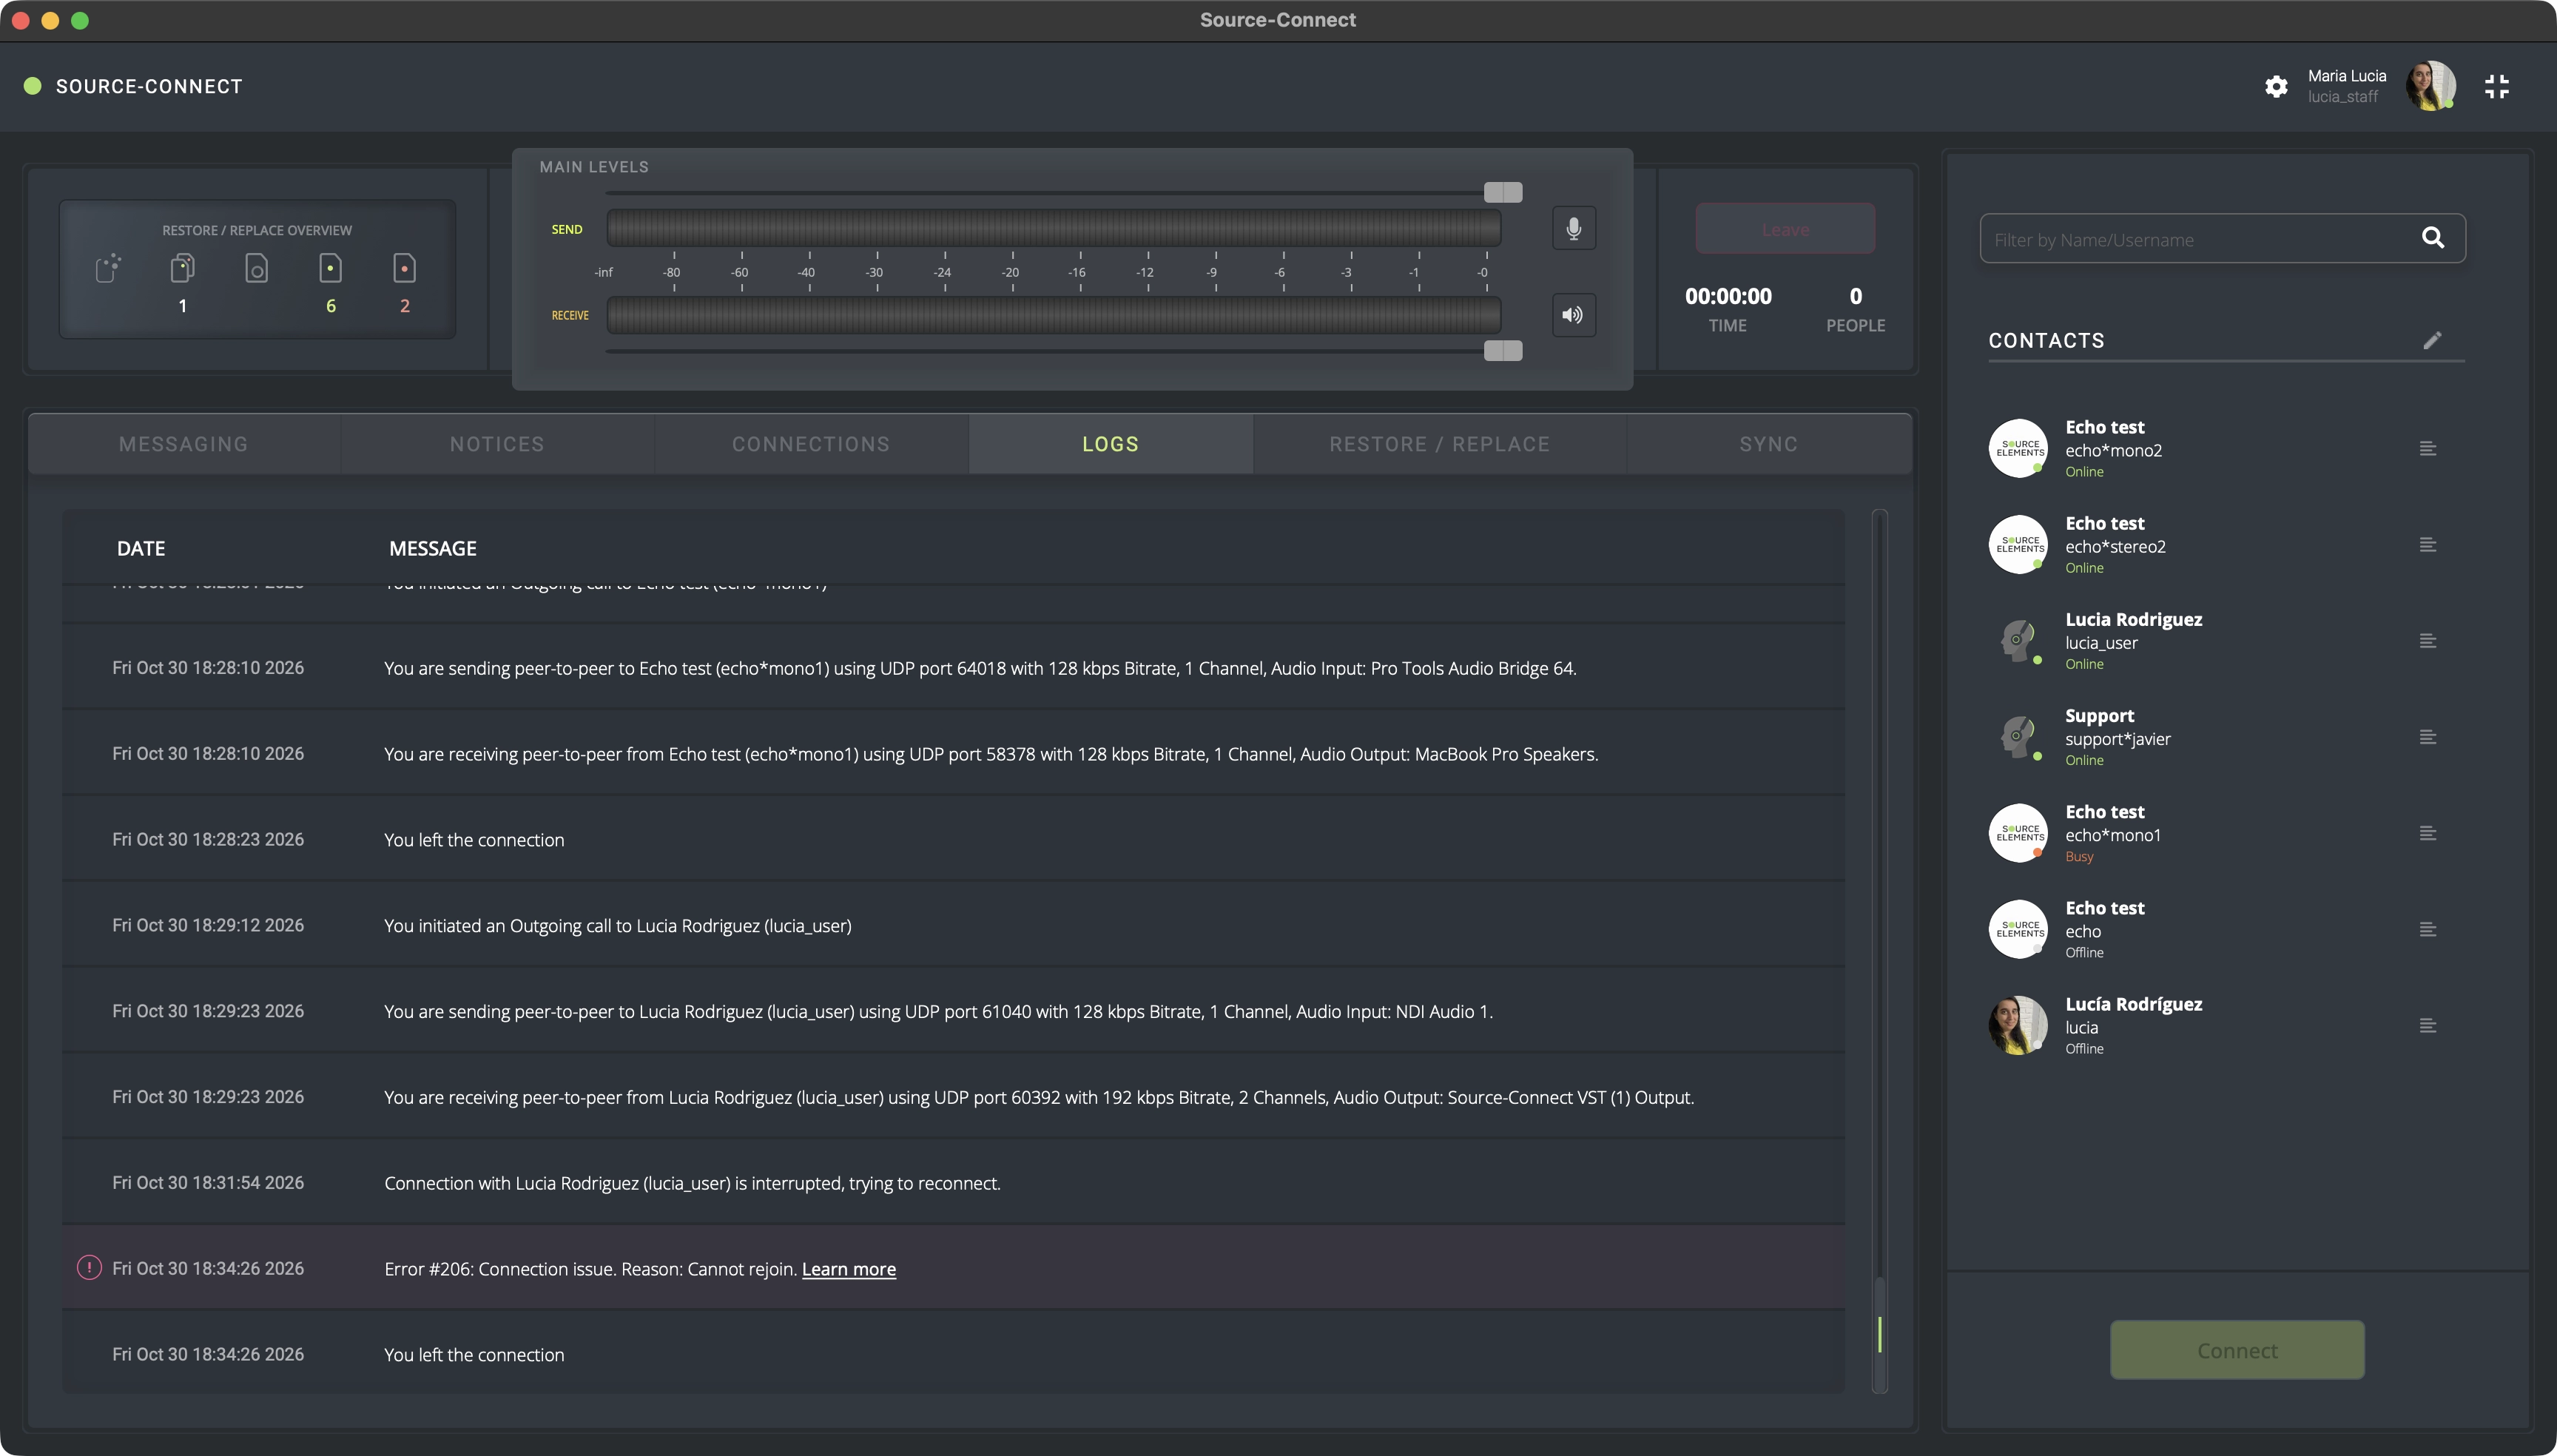Mute the send microphone
The width and height of the screenshot is (2557, 1456).
click(x=1573, y=229)
